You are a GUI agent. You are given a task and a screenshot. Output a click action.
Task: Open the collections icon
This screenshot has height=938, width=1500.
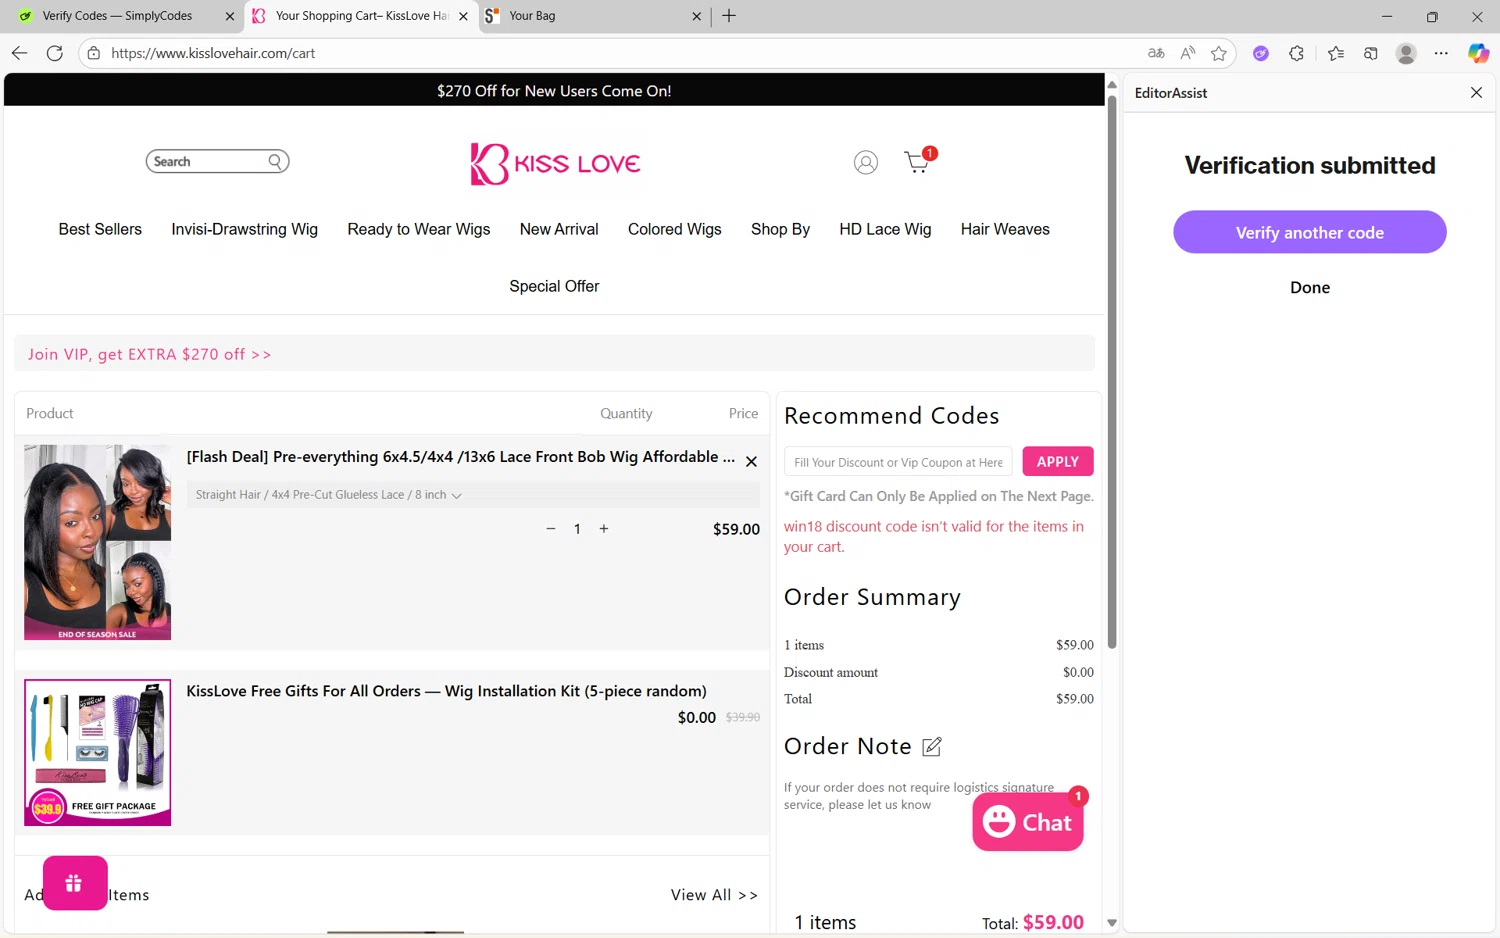[x=1371, y=53]
